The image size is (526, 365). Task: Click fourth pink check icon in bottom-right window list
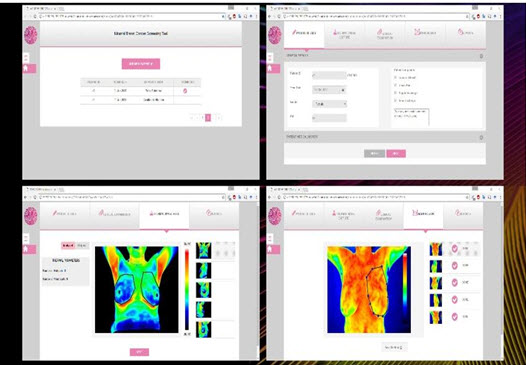pos(455,300)
